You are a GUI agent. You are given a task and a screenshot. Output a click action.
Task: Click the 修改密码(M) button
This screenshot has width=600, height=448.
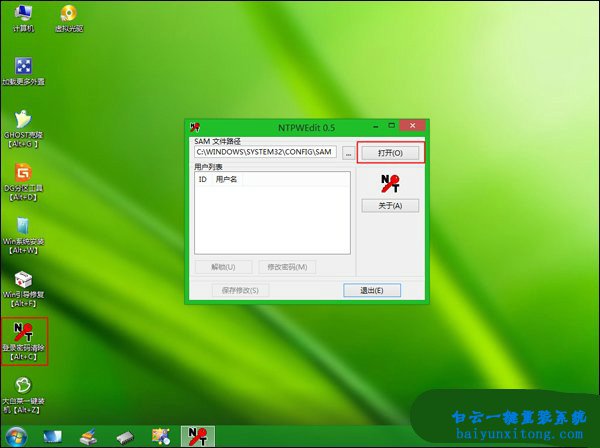[287, 267]
